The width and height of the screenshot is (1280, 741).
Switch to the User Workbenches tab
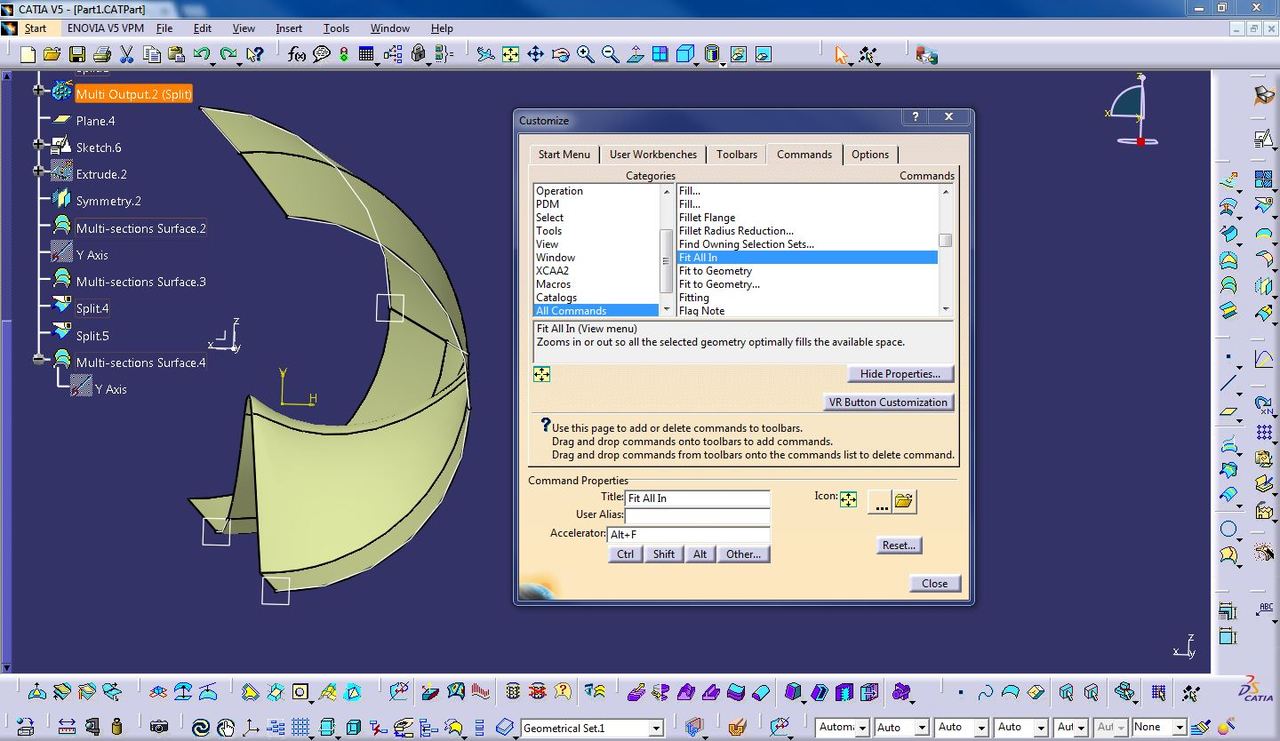pyautogui.click(x=653, y=154)
